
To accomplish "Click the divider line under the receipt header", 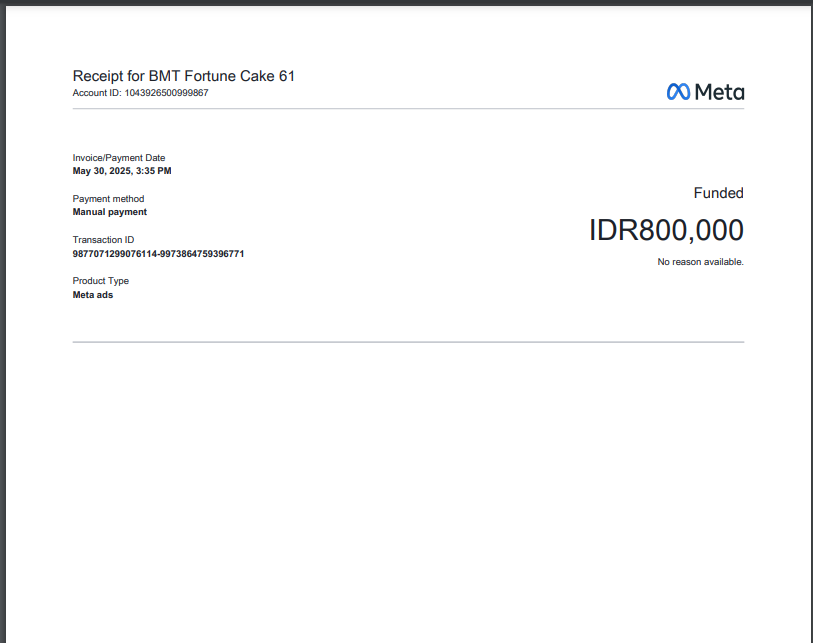I will click(408, 108).
